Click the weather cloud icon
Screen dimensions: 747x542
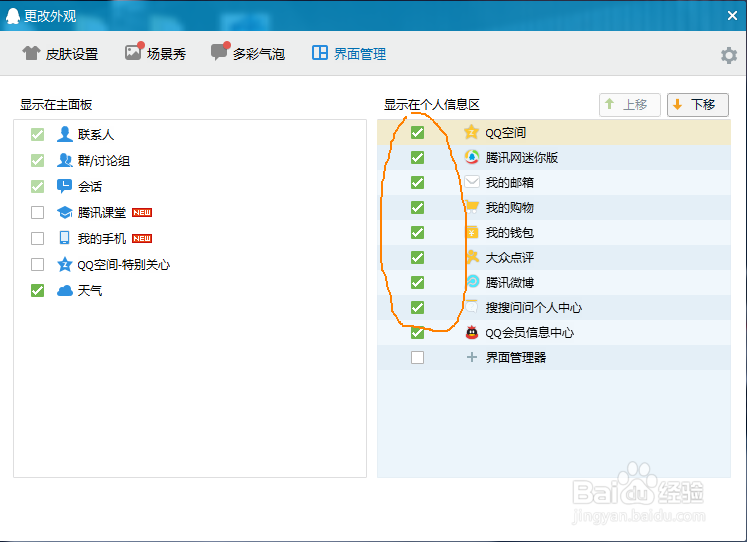click(64, 290)
